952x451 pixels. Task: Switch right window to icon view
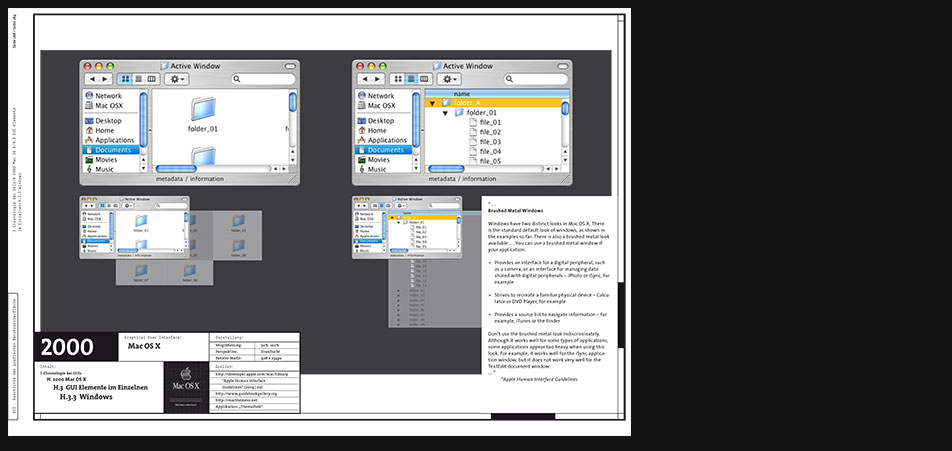tap(398, 79)
